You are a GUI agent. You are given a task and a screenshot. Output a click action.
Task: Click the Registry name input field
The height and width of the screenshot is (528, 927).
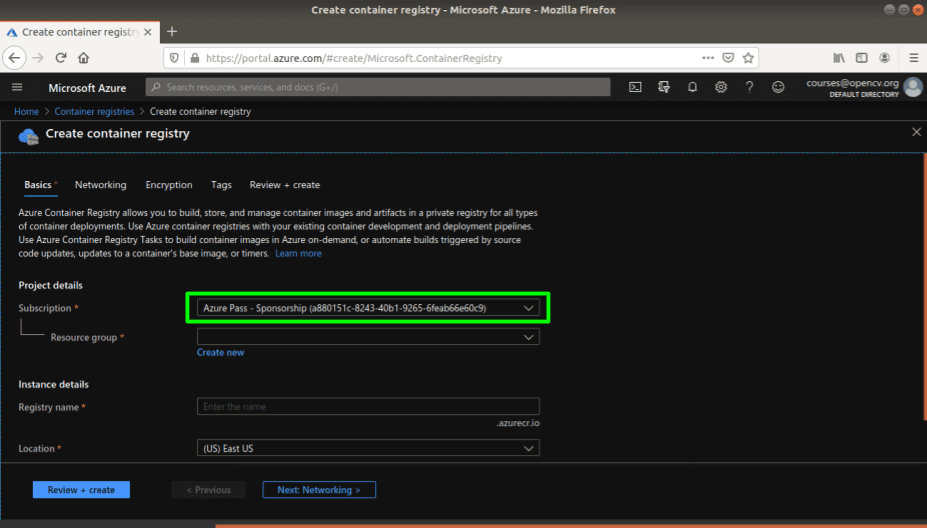click(368, 406)
